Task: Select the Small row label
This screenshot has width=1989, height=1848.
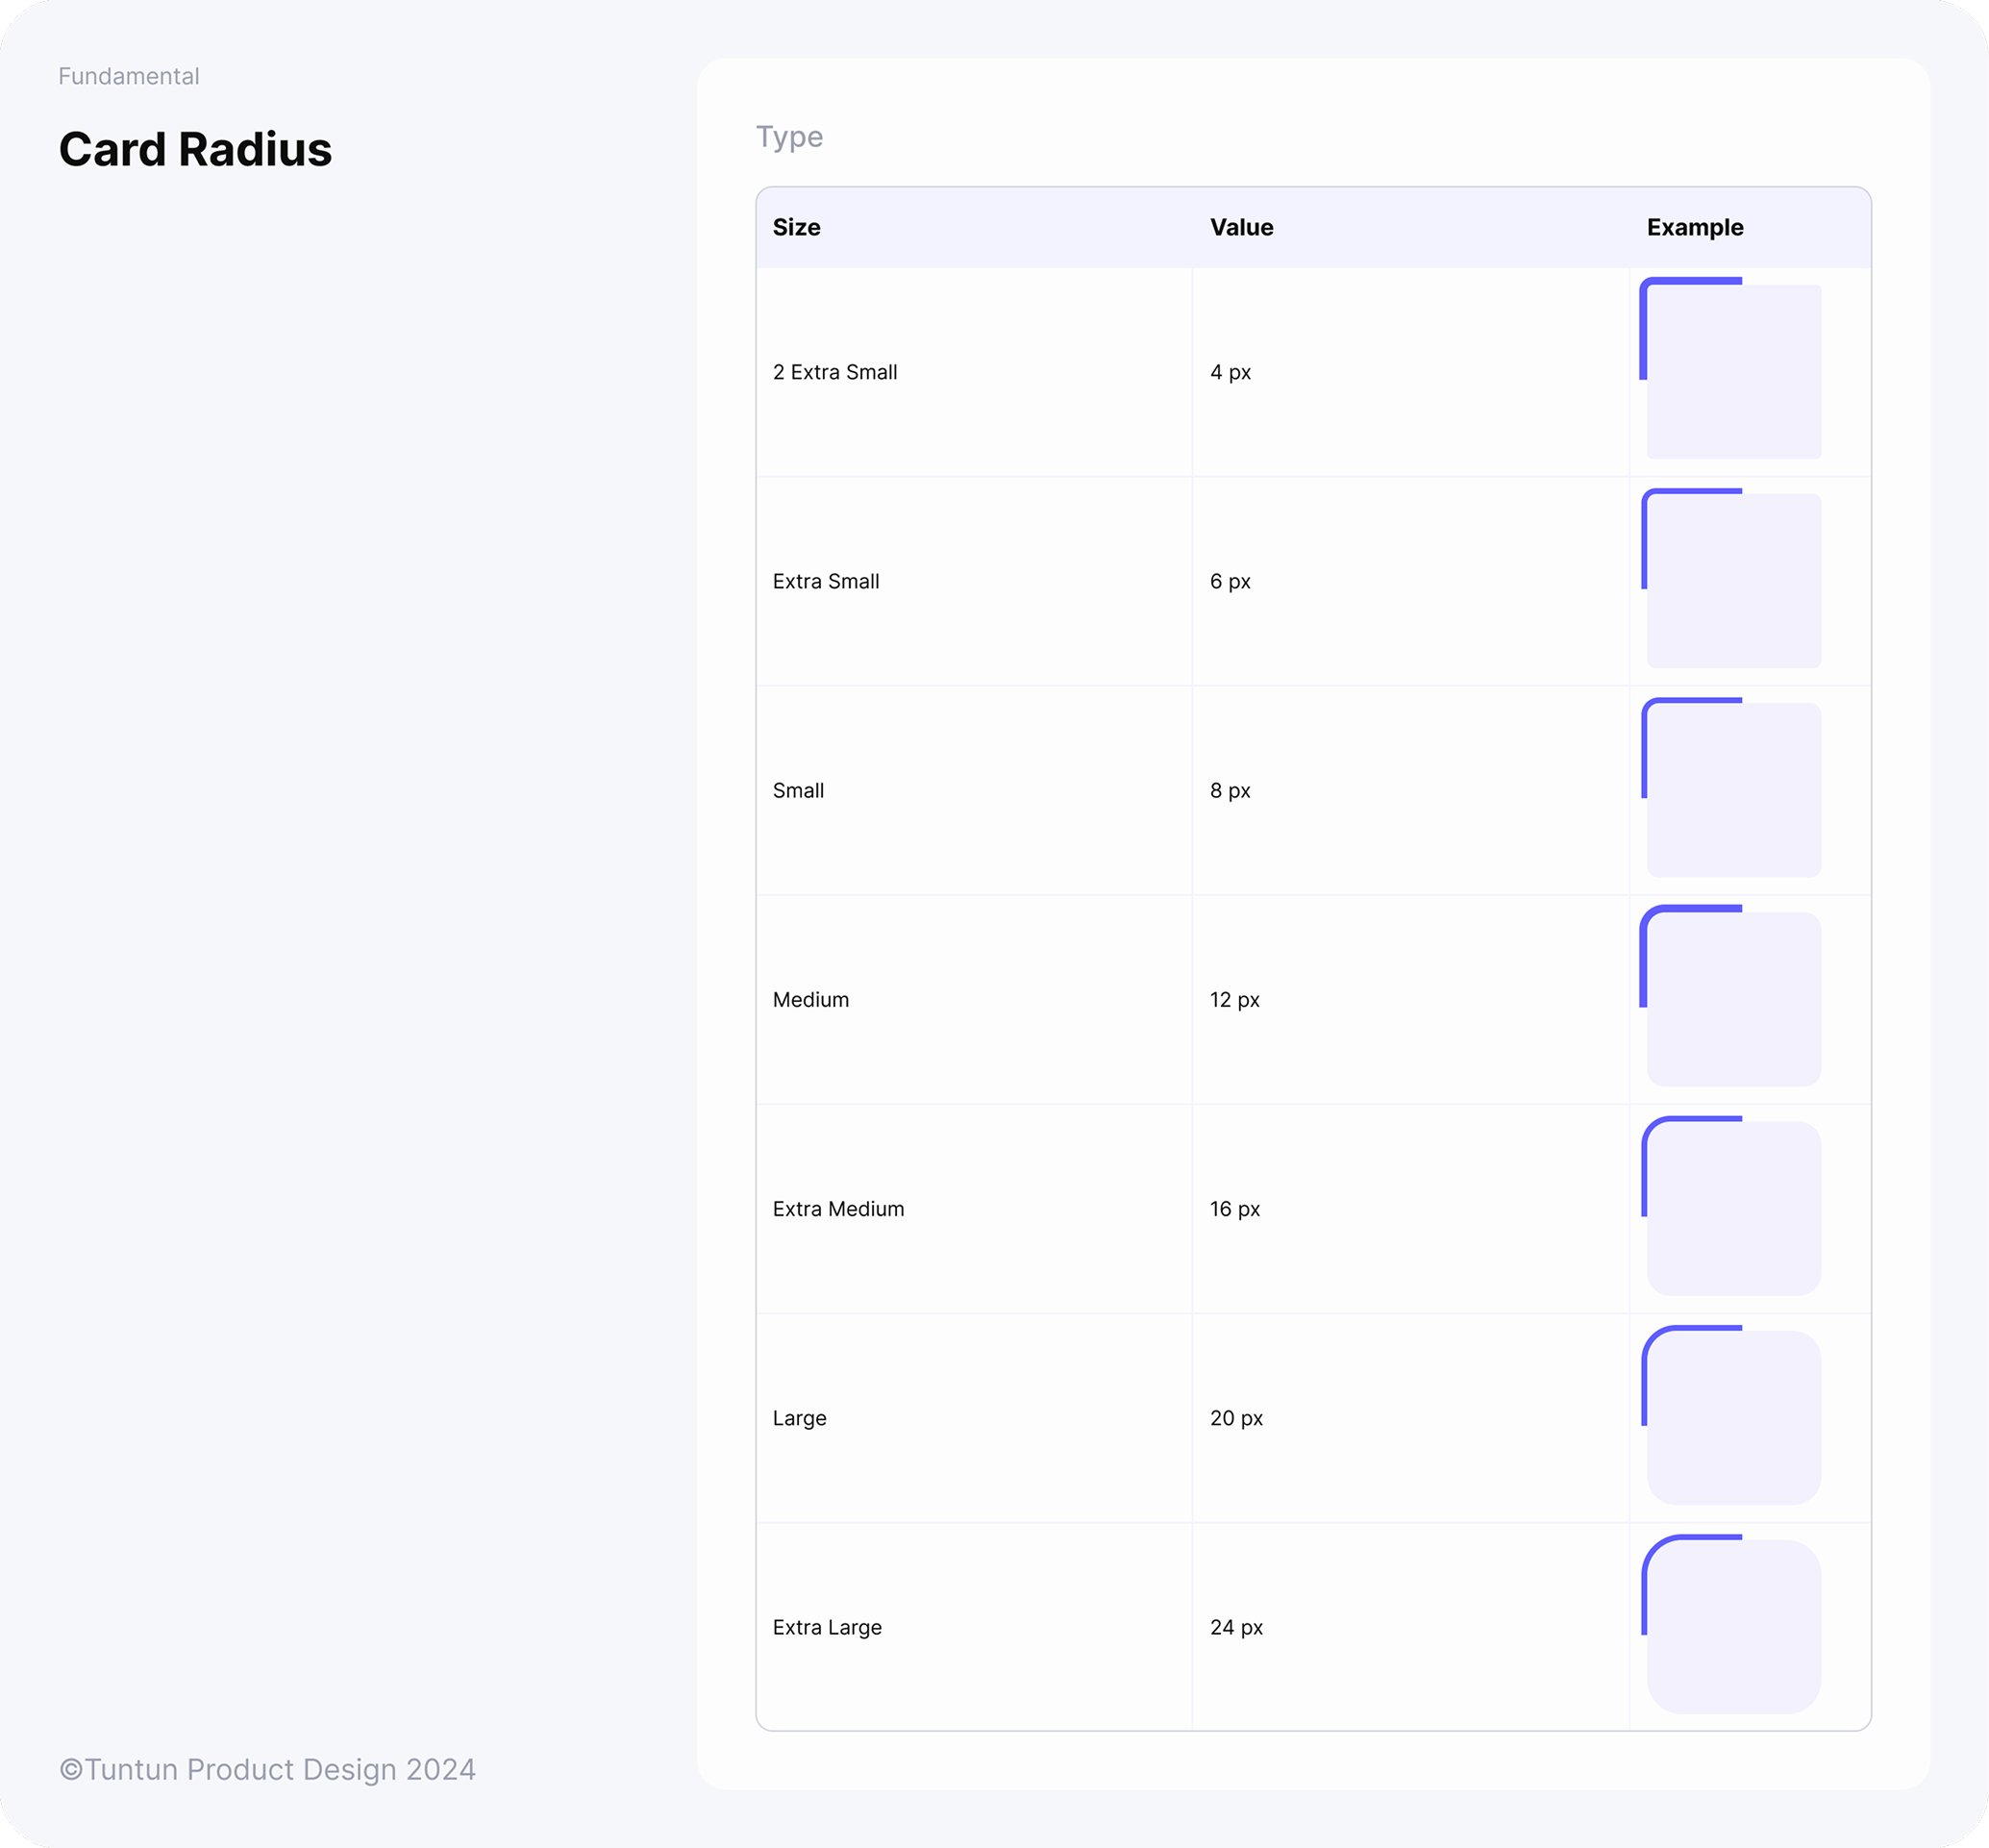Action: tap(797, 790)
